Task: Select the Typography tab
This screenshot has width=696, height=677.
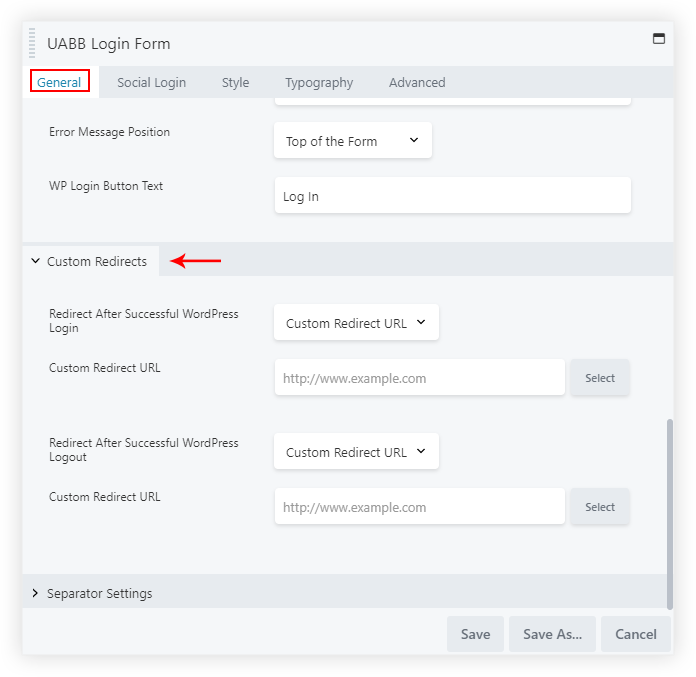Action: pyautogui.click(x=318, y=82)
